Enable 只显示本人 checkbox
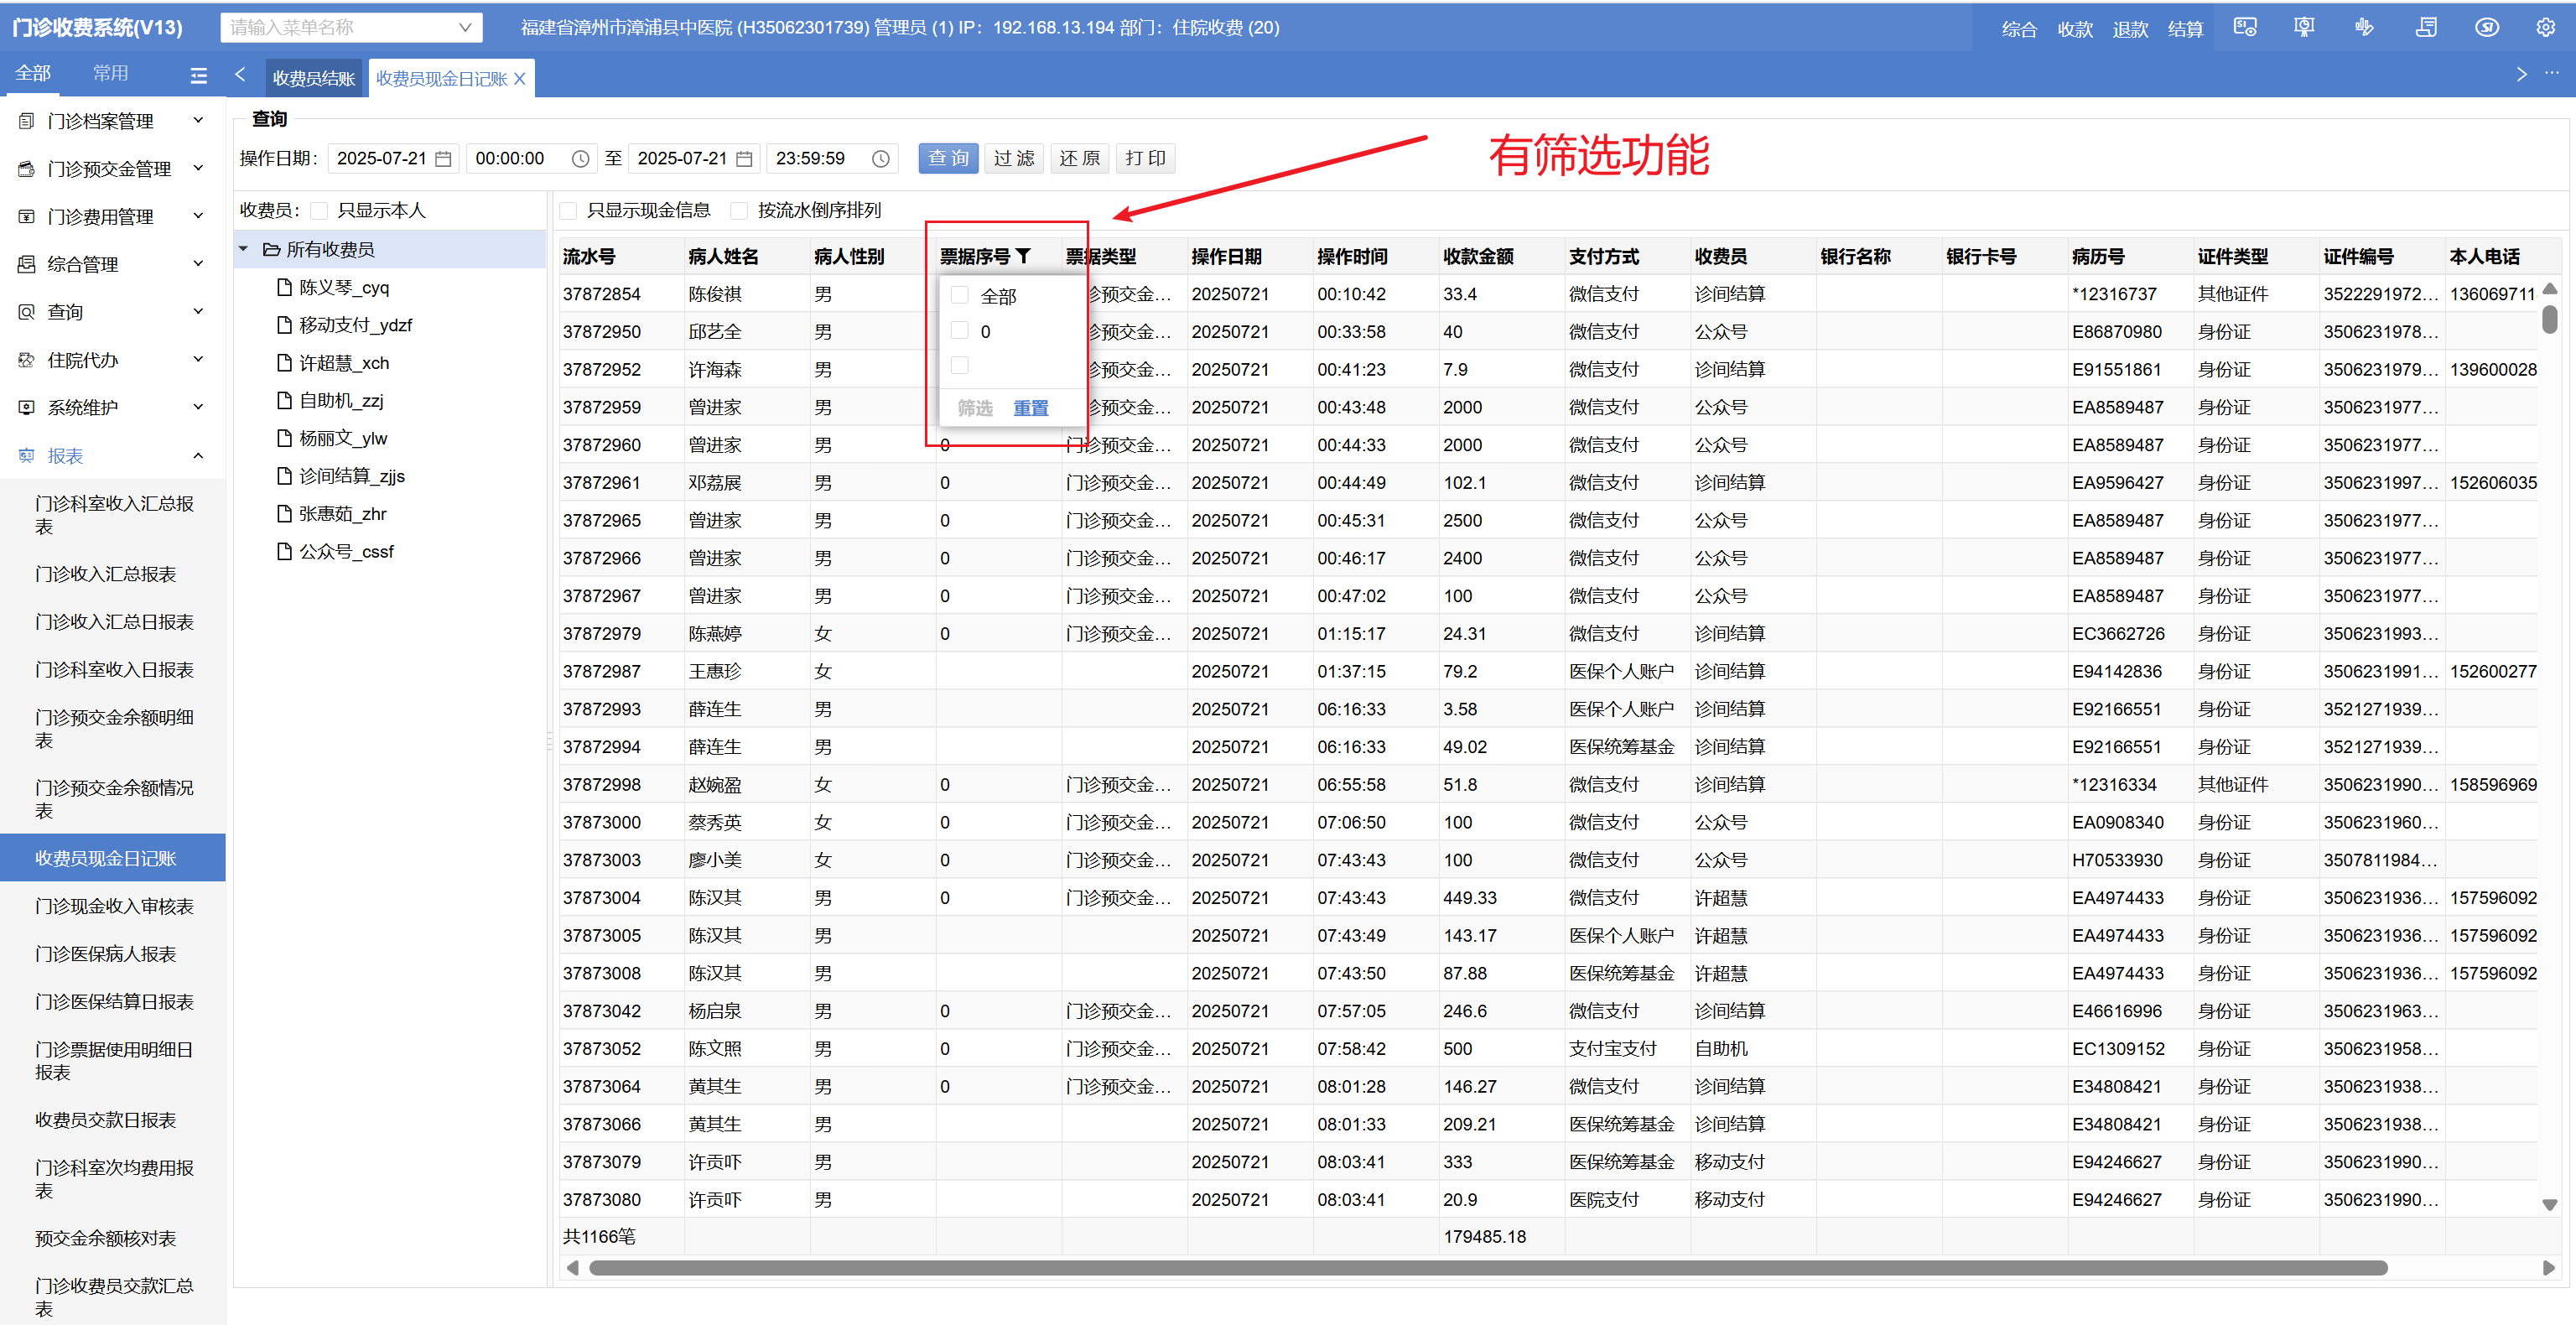 point(320,210)
